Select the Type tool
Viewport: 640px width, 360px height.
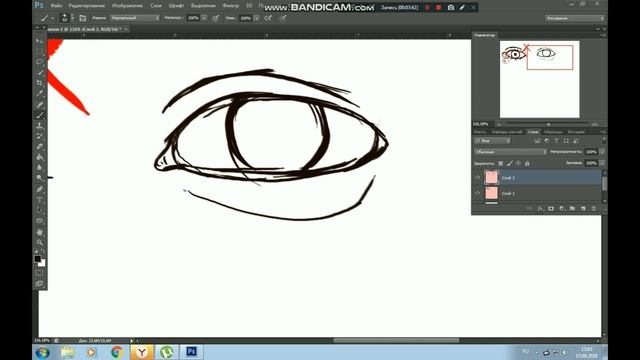tap(40, 200)
